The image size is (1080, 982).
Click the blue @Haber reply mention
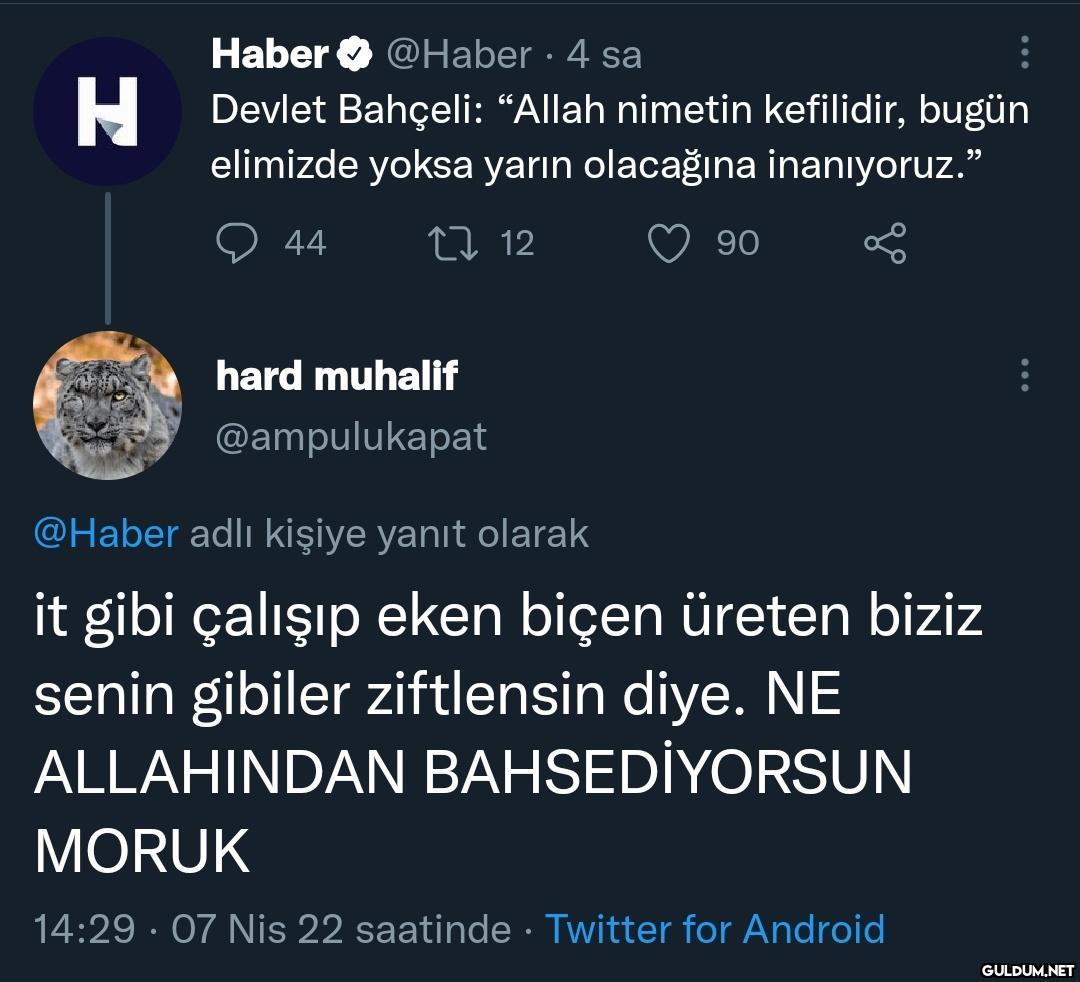pos(107,534)
